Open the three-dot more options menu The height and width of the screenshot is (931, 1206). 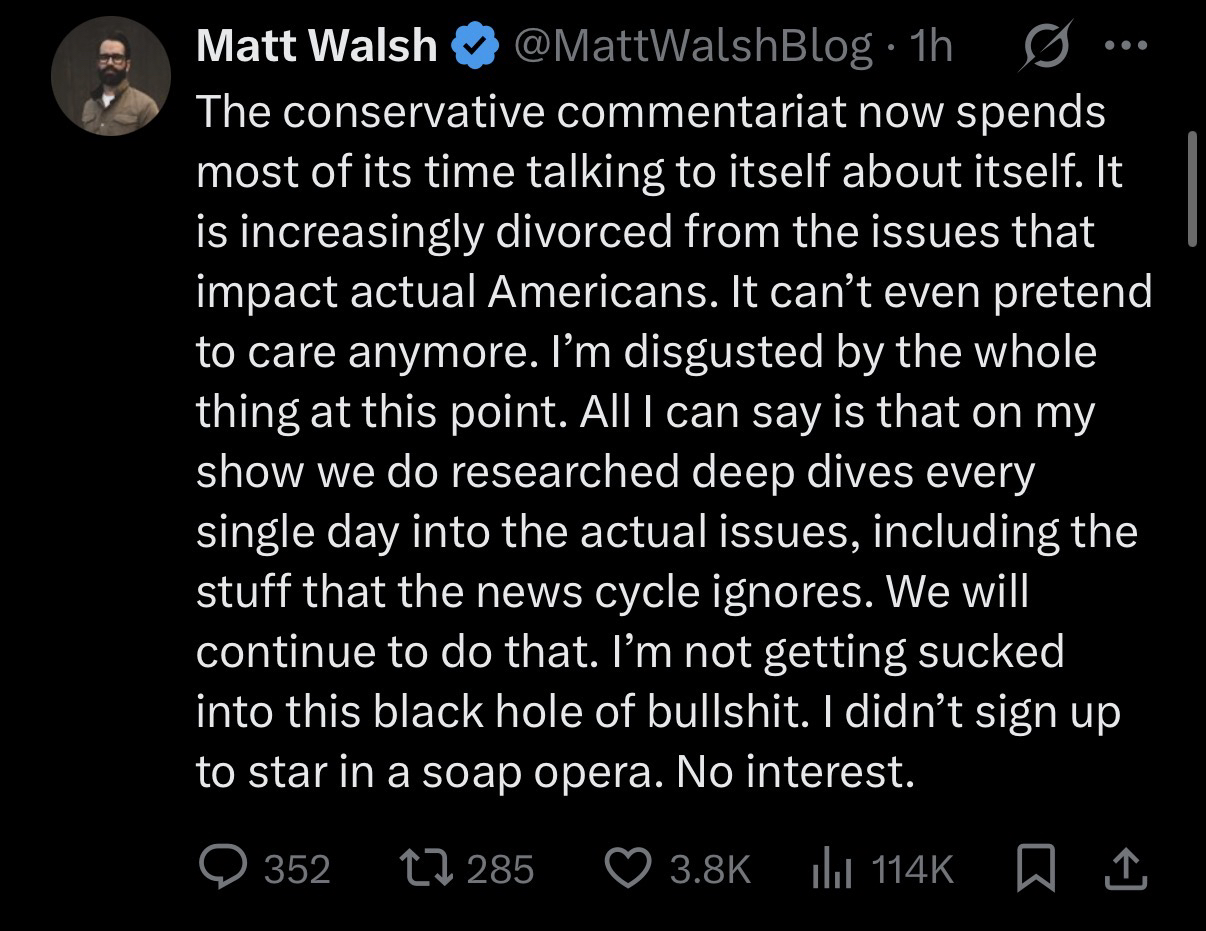(x=1129, y=46)
